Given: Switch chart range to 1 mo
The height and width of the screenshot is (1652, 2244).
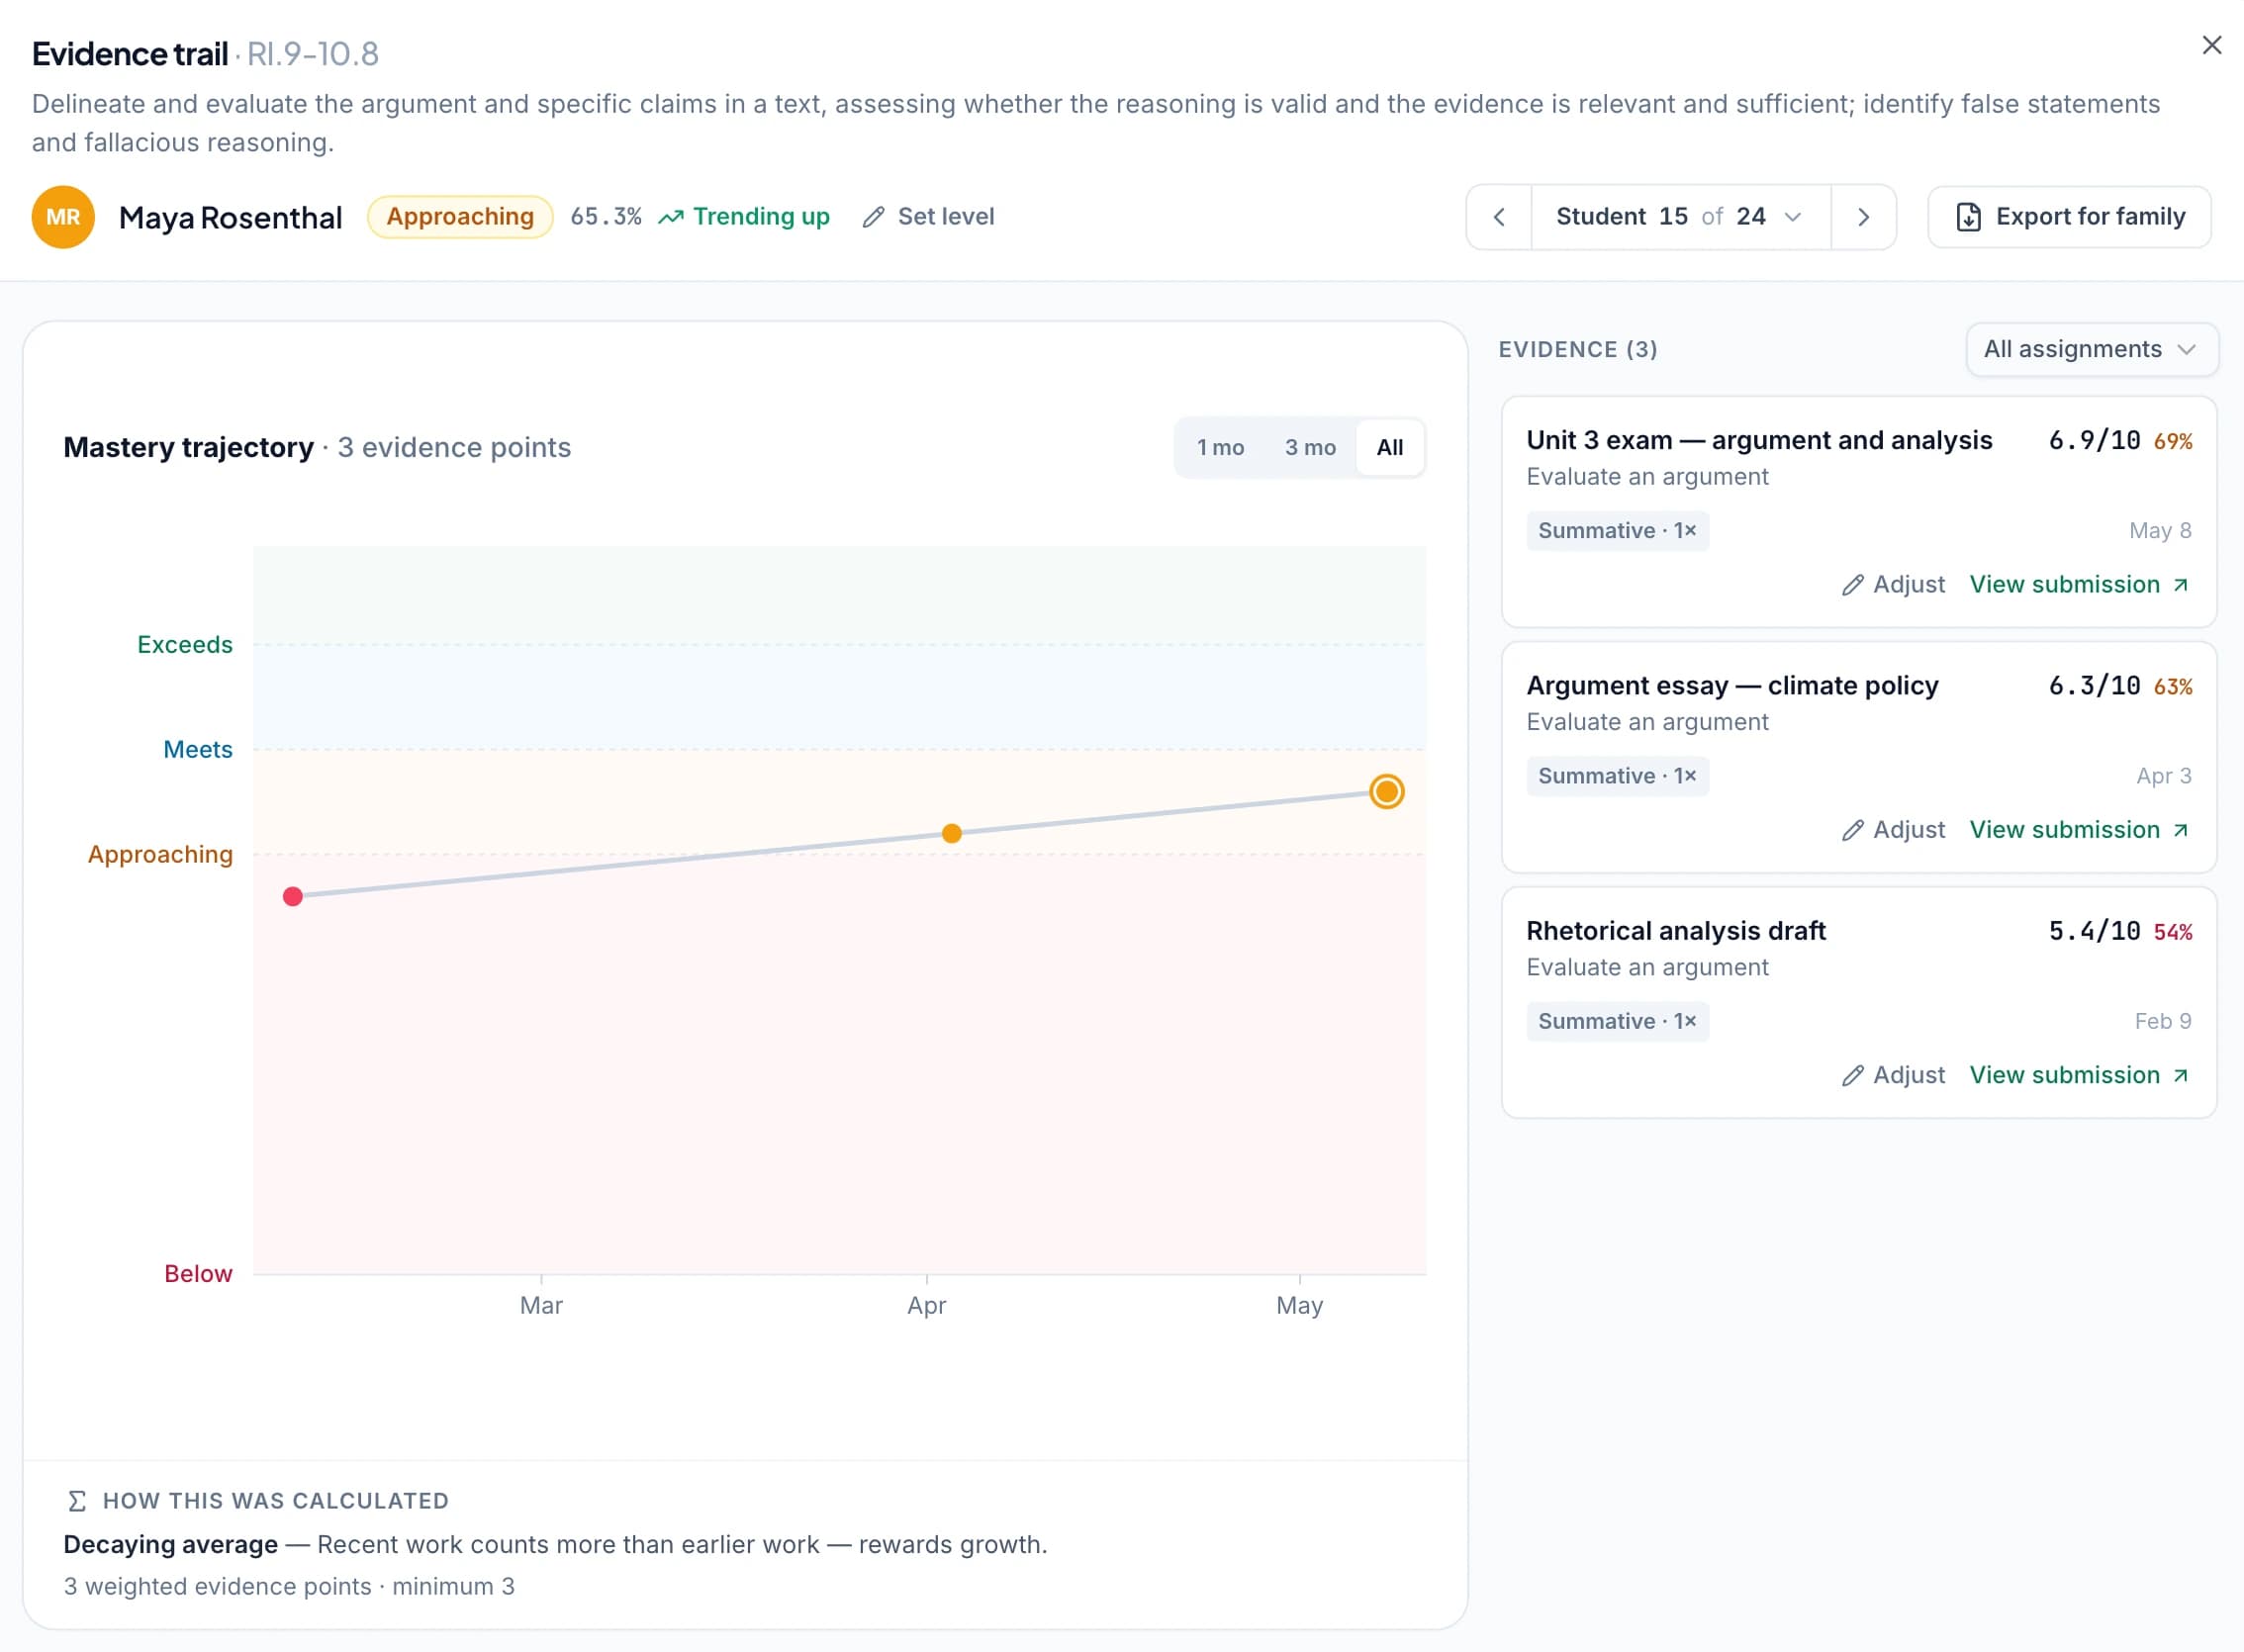Looking at the screenshot, I should pos(1220,447).
